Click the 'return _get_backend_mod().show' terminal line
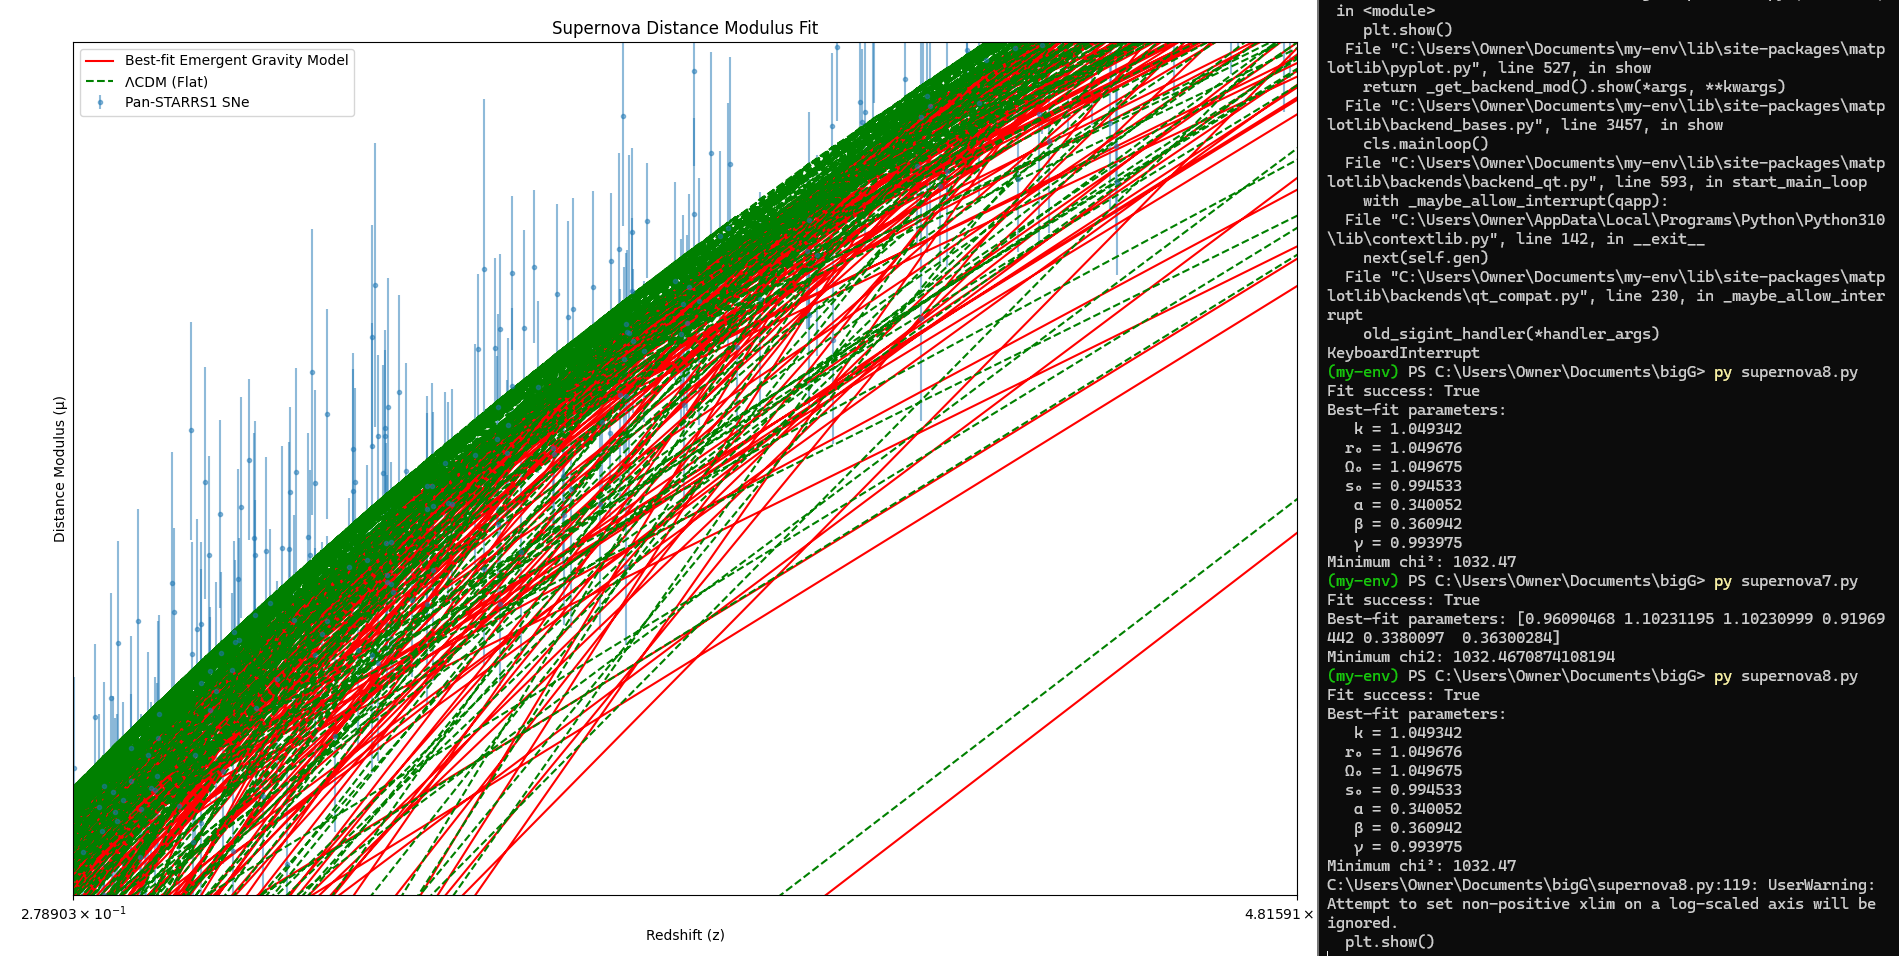Image resolution: width=1899 pixels, height=956 pixels. point(1574,87)
